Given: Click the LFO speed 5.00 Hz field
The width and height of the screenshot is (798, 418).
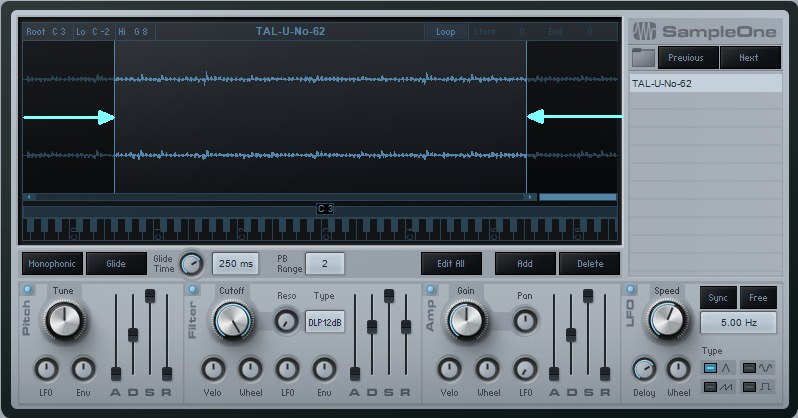Looking at the screenshot, I should [x=738, y=322].
